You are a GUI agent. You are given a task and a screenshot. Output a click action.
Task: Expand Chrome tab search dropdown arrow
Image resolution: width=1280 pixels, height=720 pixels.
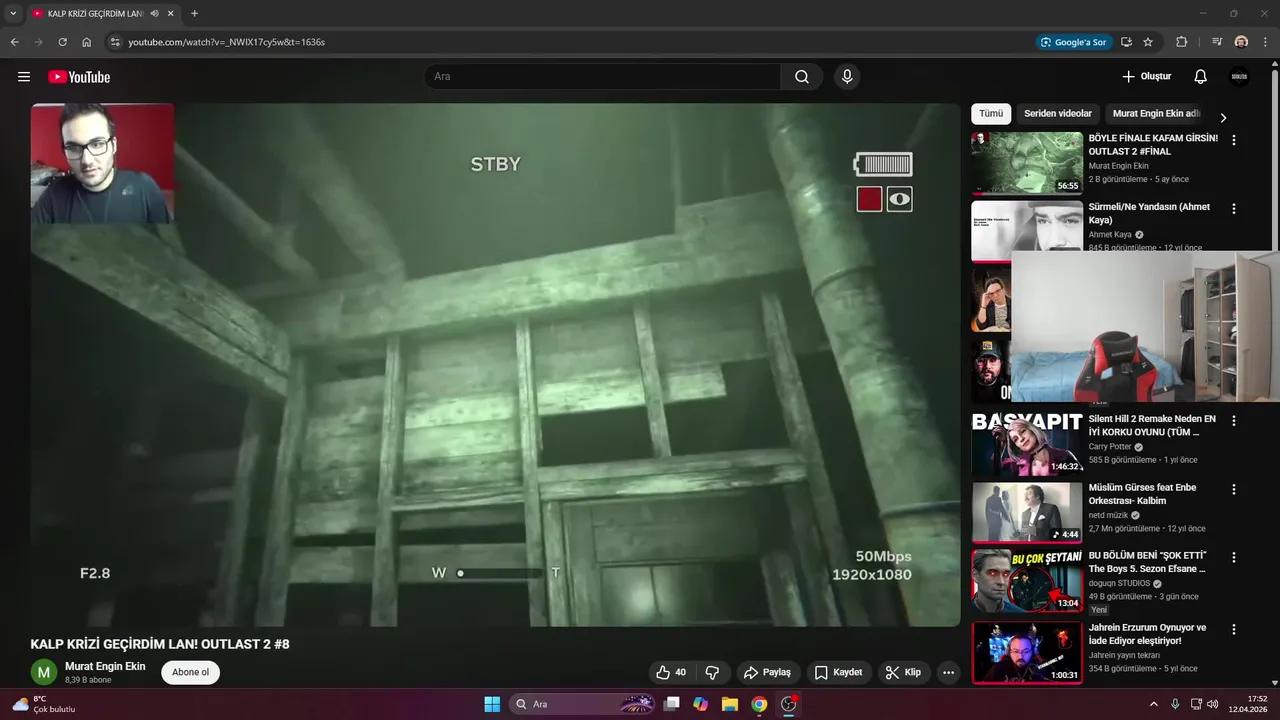pyautogui.click(x=13, y=14)
